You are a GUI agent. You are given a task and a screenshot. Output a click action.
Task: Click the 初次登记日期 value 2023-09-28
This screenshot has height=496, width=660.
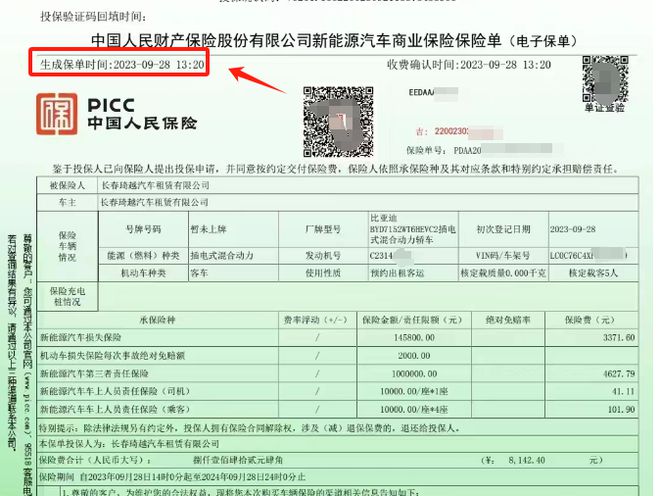click(x=572, y=229)
